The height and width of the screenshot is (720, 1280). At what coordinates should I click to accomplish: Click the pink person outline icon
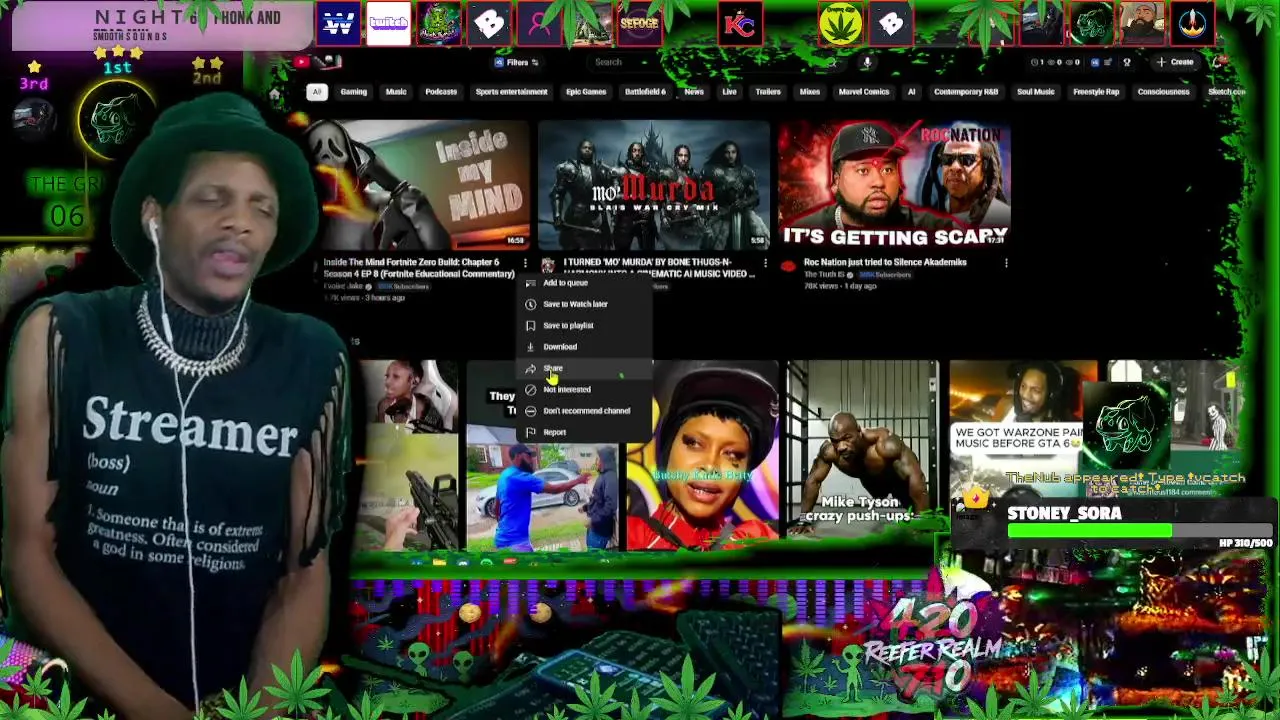click(x=539, y=24)
